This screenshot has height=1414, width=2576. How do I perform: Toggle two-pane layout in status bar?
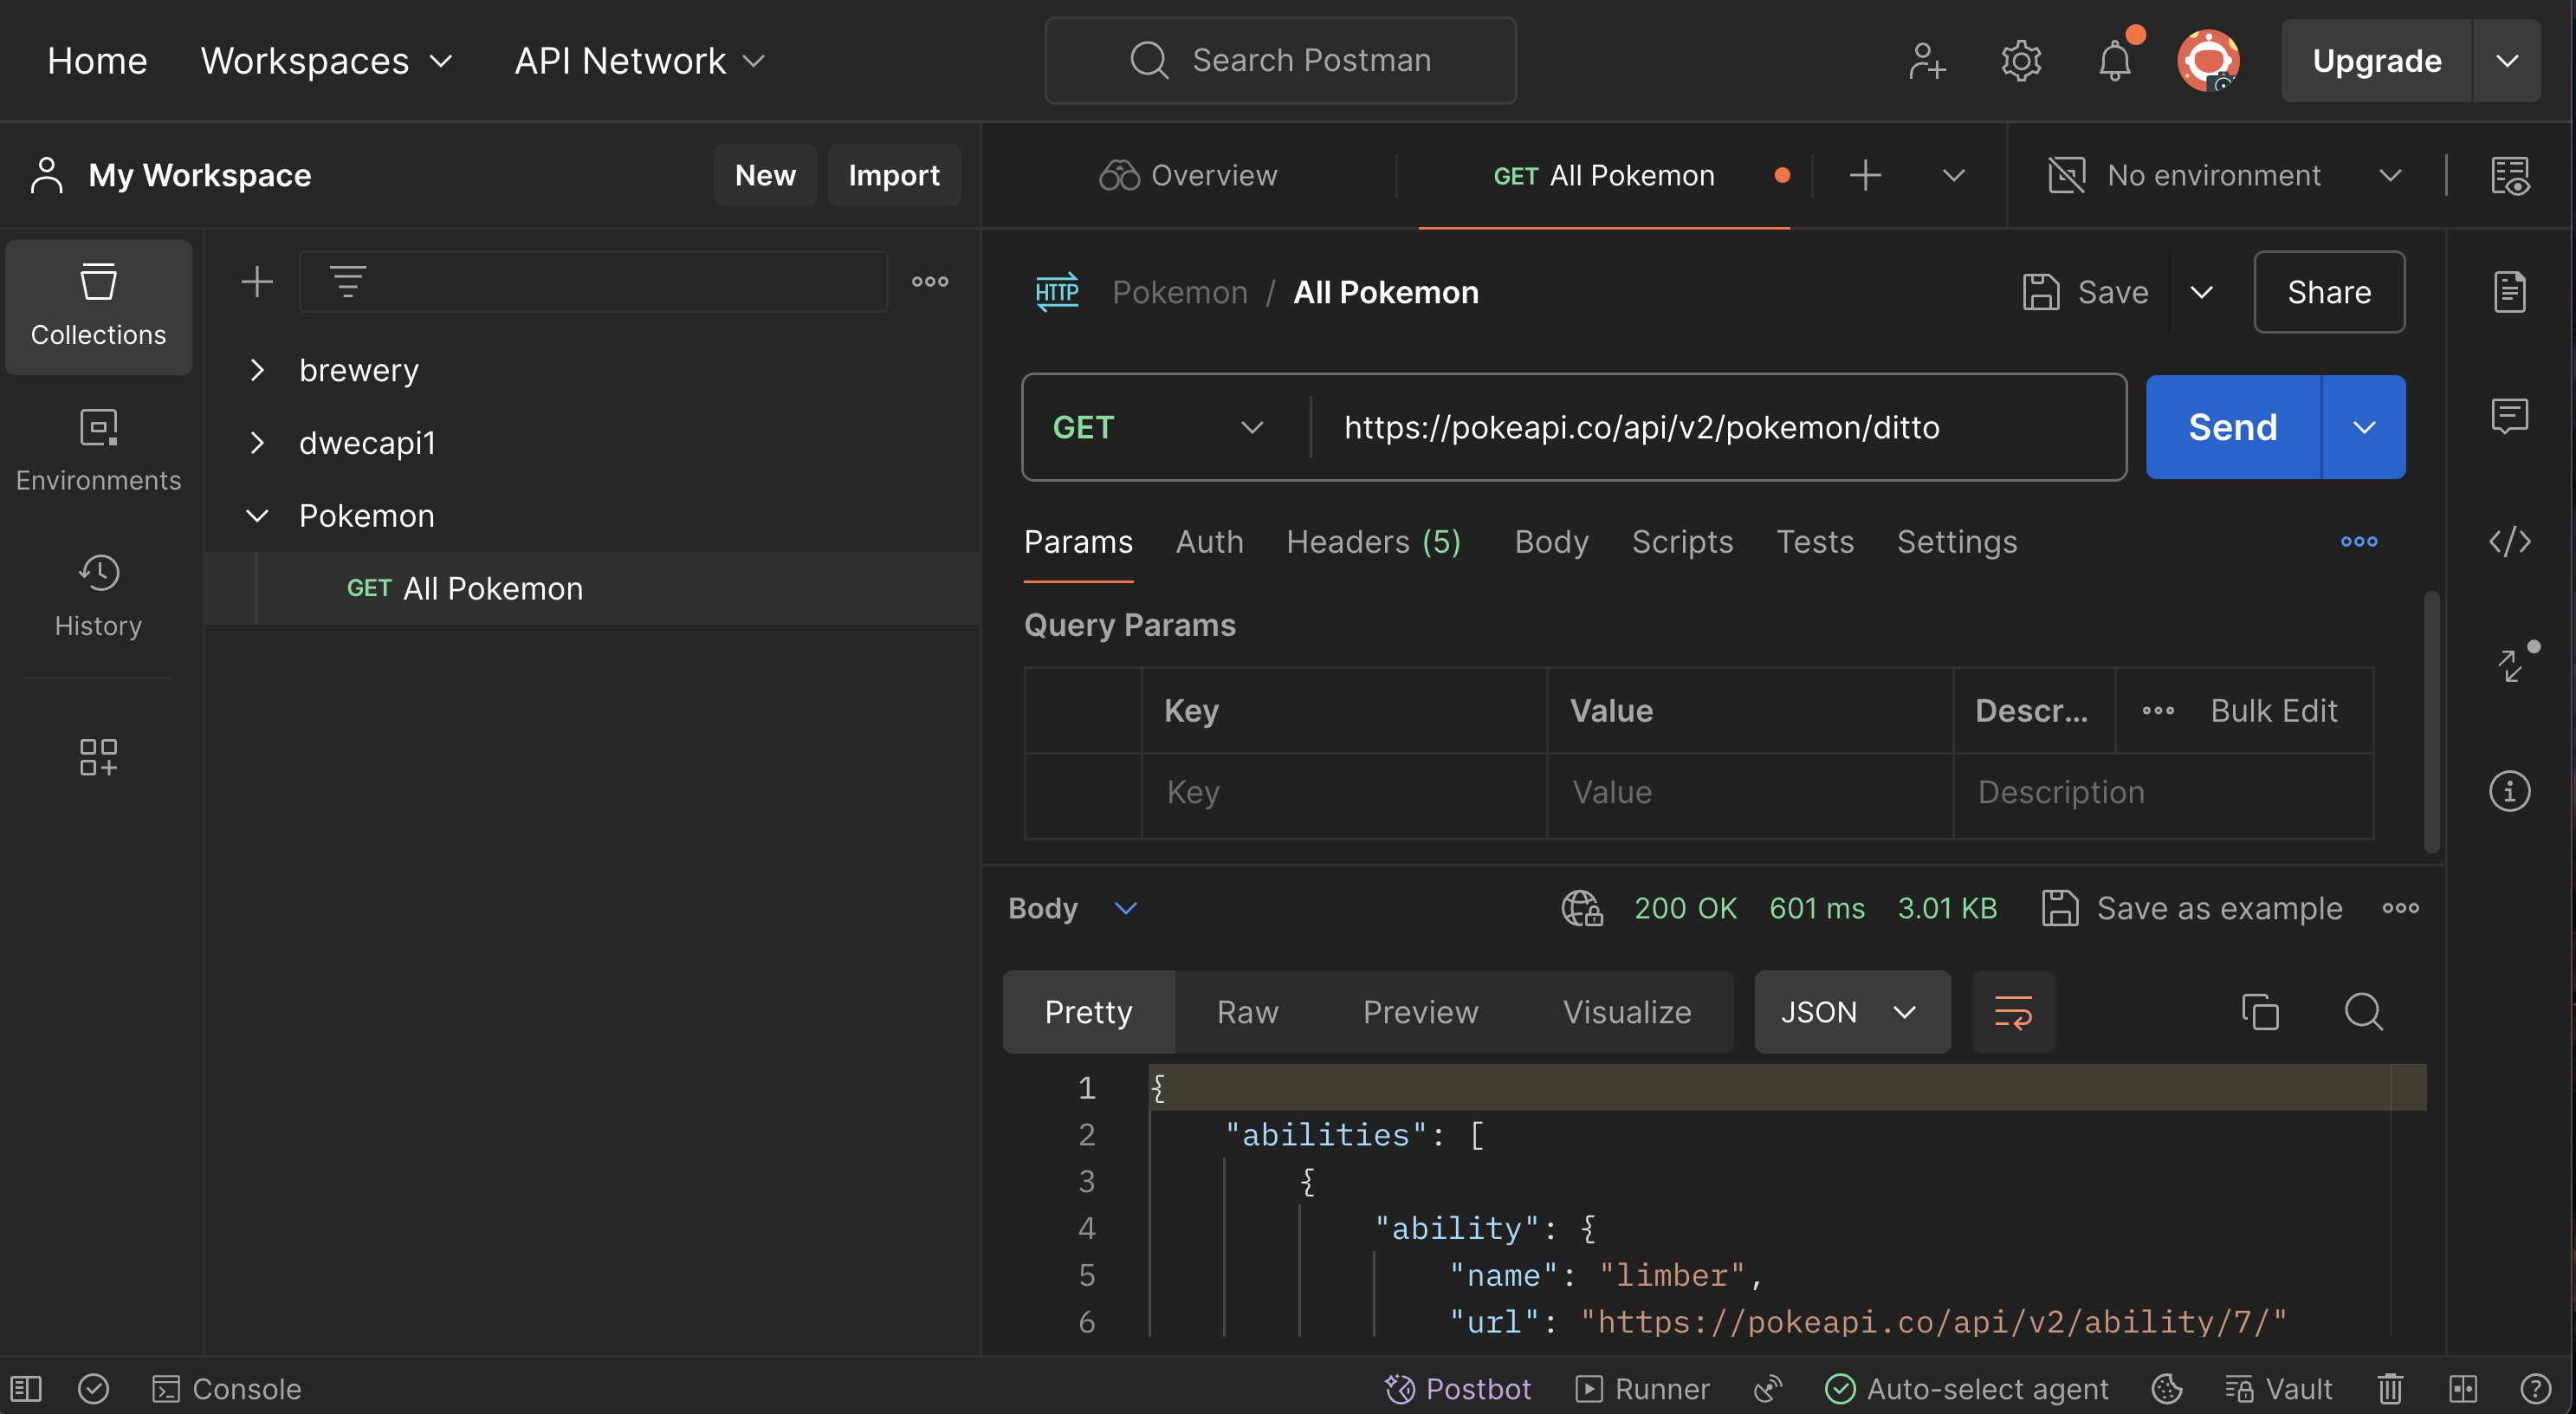click(x=2462, y=1389)
